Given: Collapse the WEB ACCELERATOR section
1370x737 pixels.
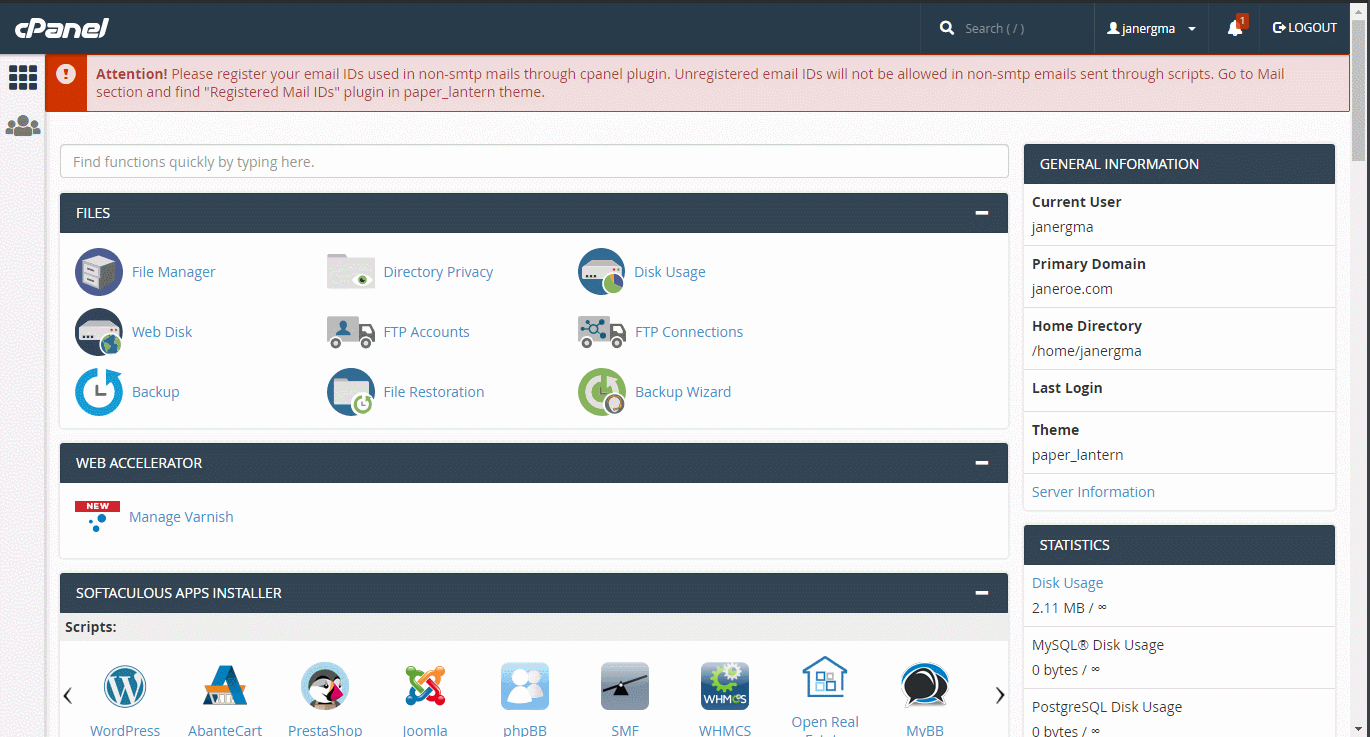Looking at the screenshot, I should click(982, 463).
